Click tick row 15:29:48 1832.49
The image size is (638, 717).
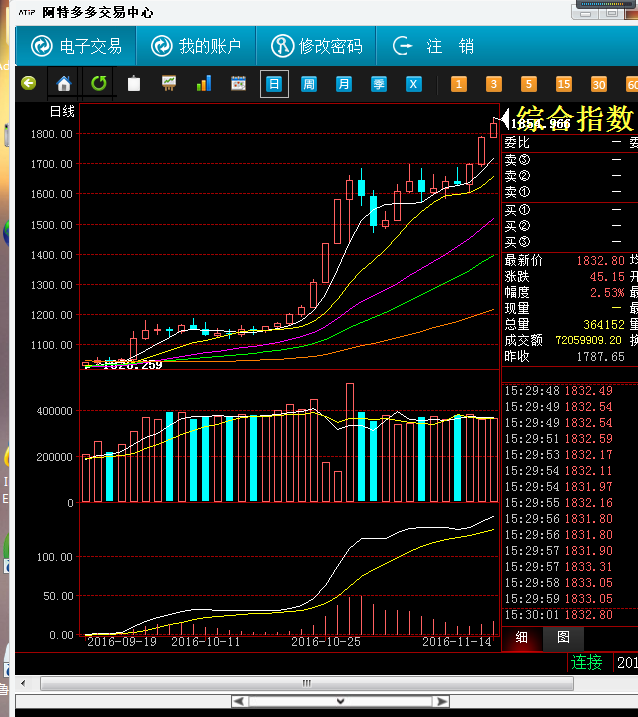(558, 391)
